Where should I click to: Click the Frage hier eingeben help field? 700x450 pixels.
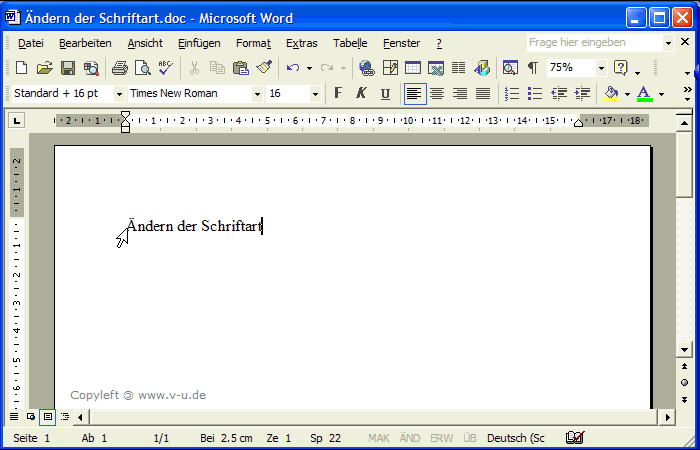pyautogui.click(x=595, y=43)
